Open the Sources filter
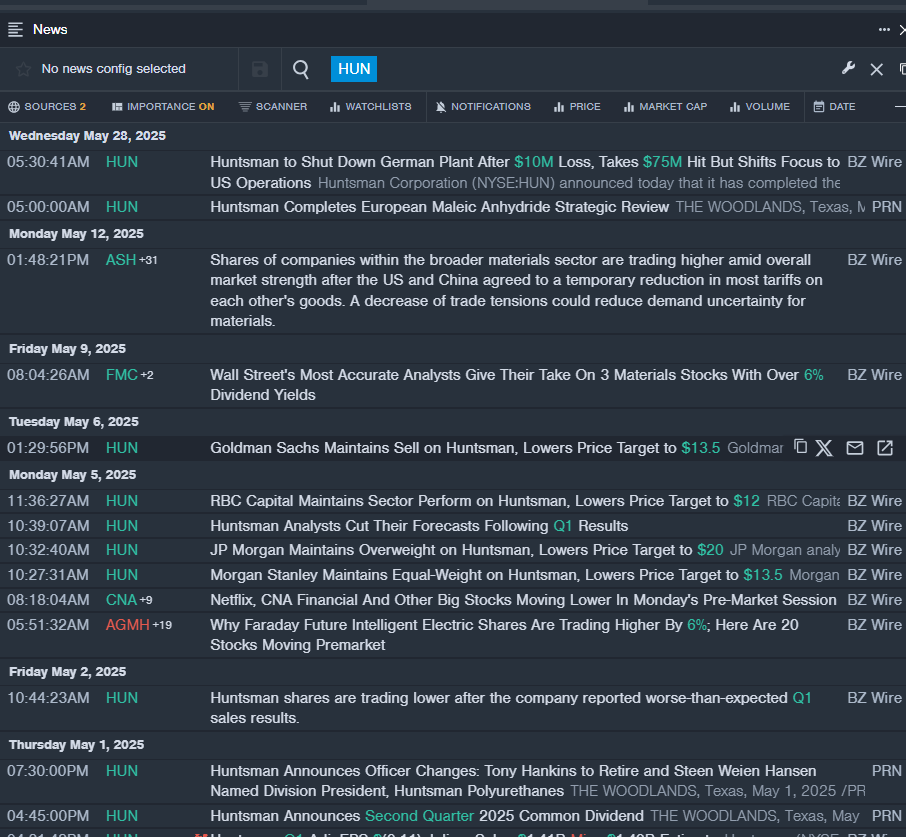 click(x=47, y=107)
